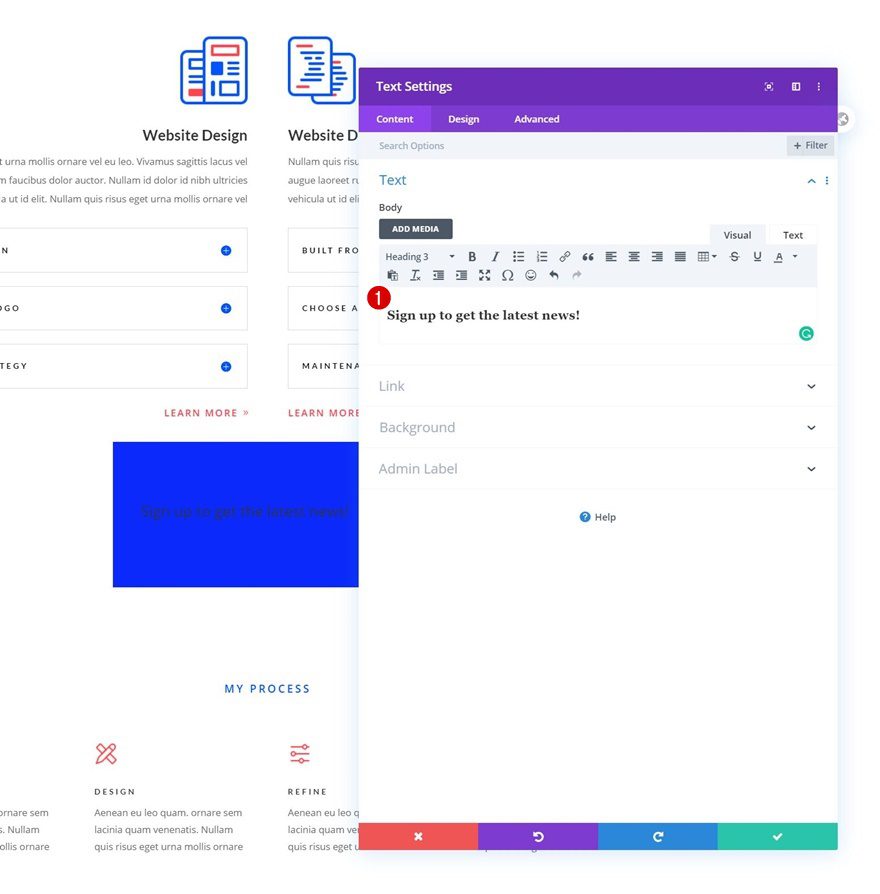
Task: Toggle bold formatting in the editor toolbar
Action: [x=472, y=256]
